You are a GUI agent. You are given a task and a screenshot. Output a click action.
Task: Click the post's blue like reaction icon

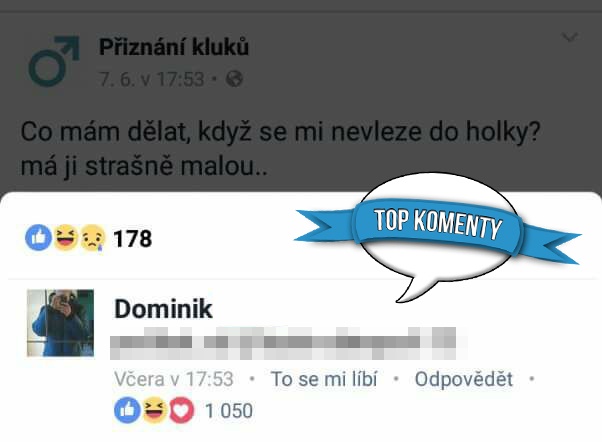(x=38, y=238)
